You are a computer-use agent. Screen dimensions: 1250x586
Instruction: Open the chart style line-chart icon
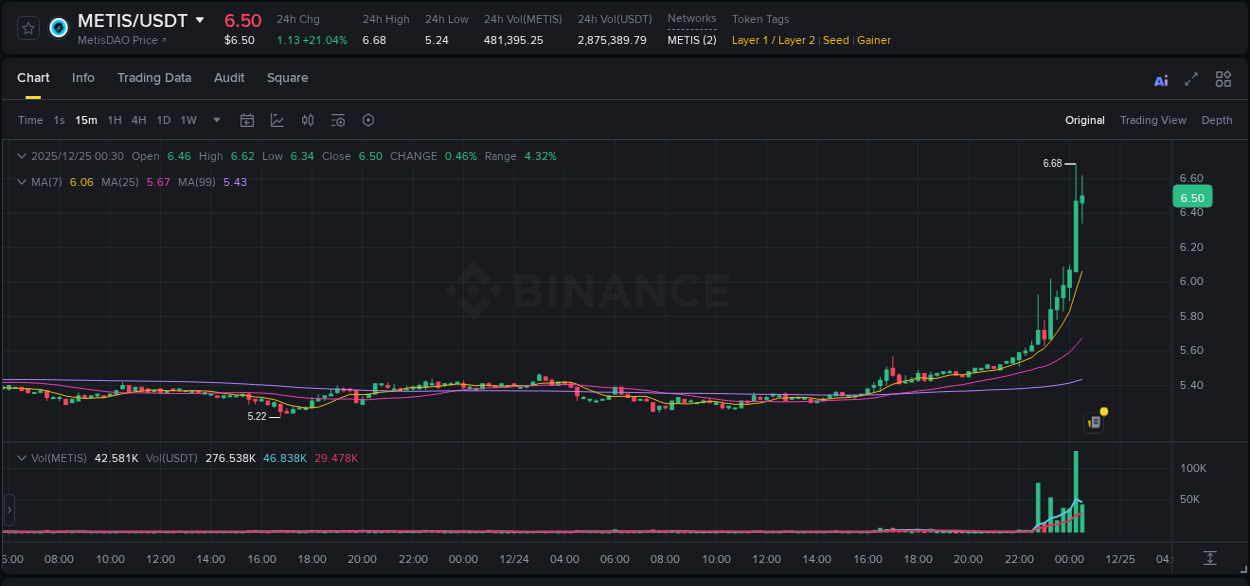click(277, 119)
